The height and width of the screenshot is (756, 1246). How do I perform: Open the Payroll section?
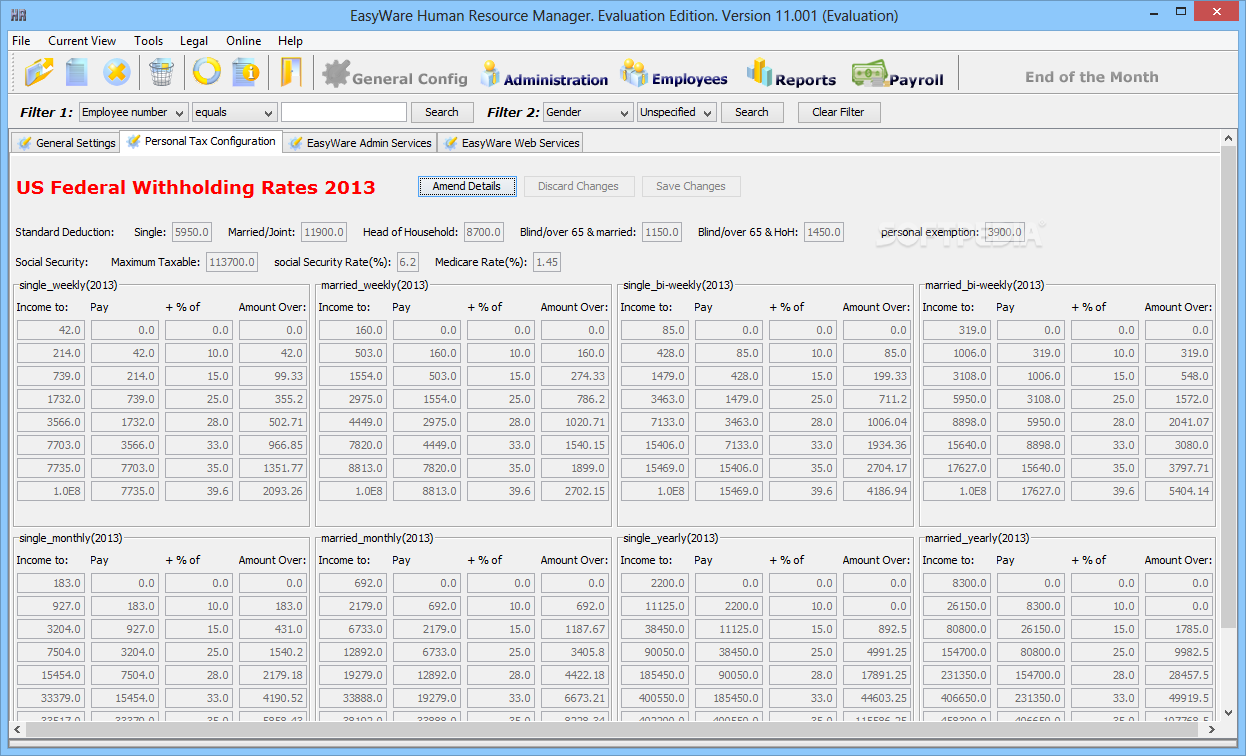pos(897,75)
